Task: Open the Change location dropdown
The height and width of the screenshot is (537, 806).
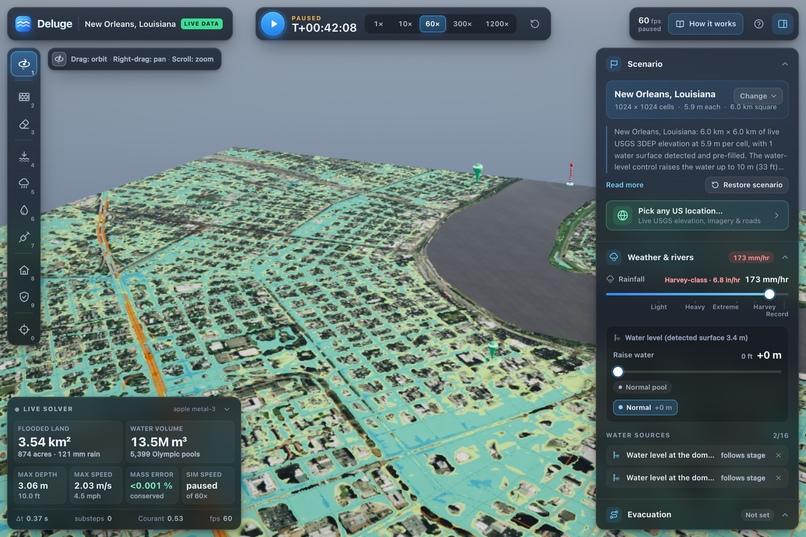Action: (758, 96)
